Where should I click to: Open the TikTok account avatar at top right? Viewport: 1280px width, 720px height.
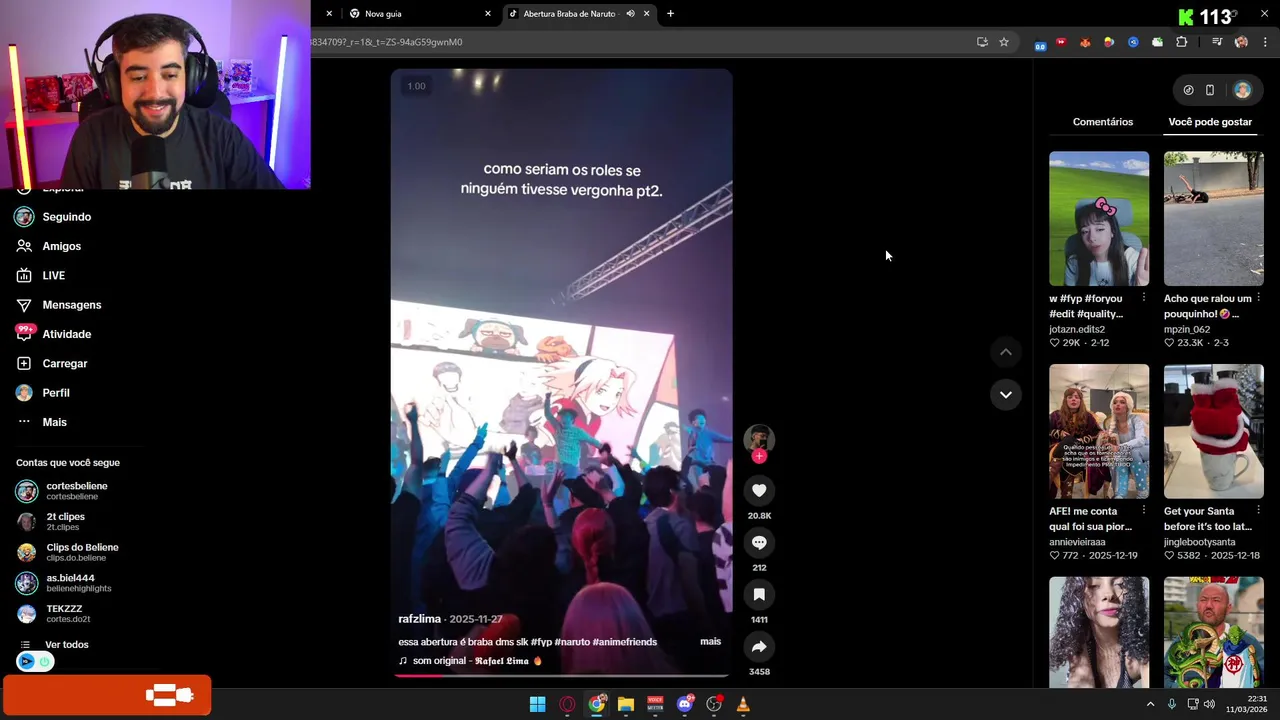(x=1242, y=90)
